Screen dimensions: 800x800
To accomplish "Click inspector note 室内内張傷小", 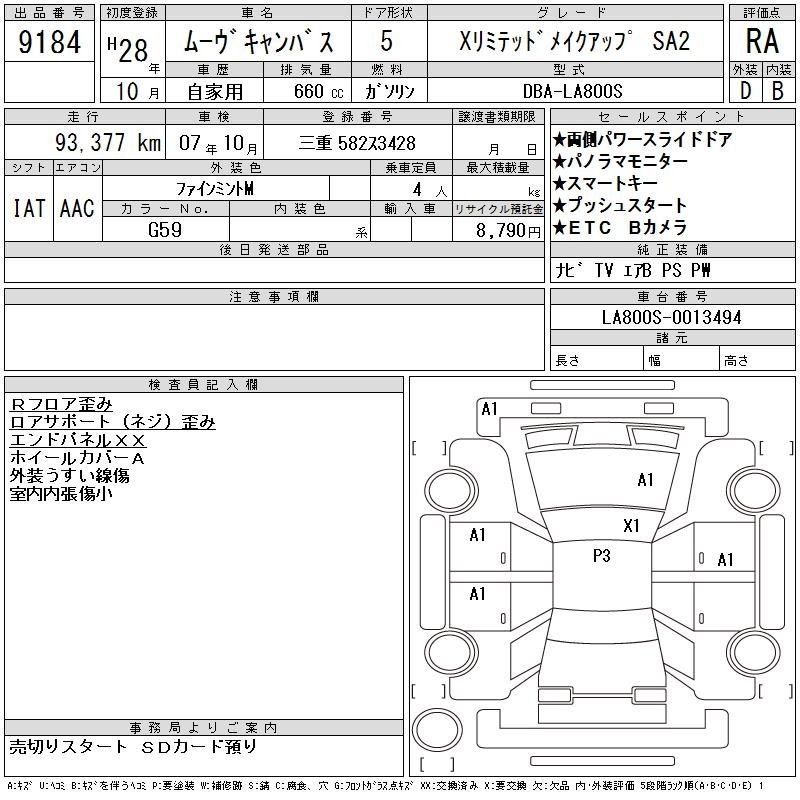I will click(61, 493).
